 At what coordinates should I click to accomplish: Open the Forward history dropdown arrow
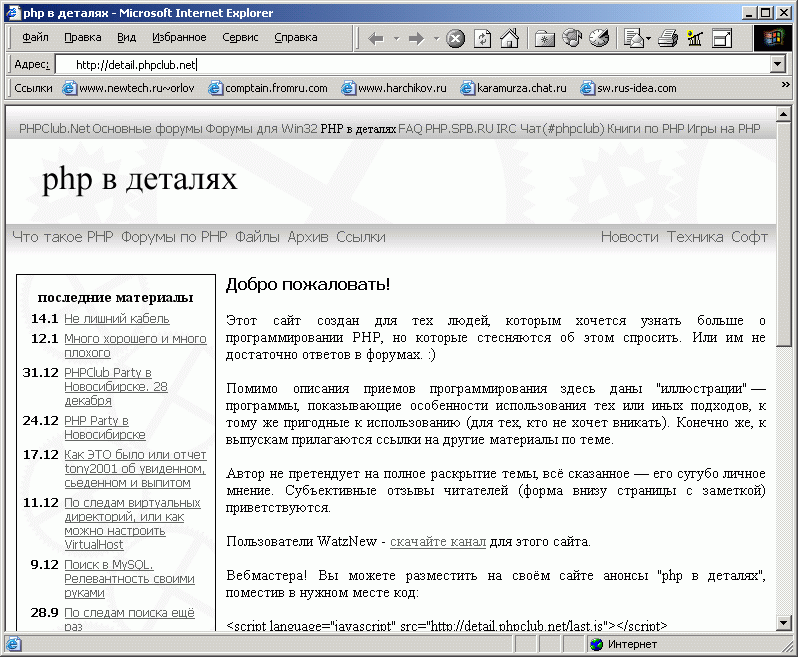(436, 39)
